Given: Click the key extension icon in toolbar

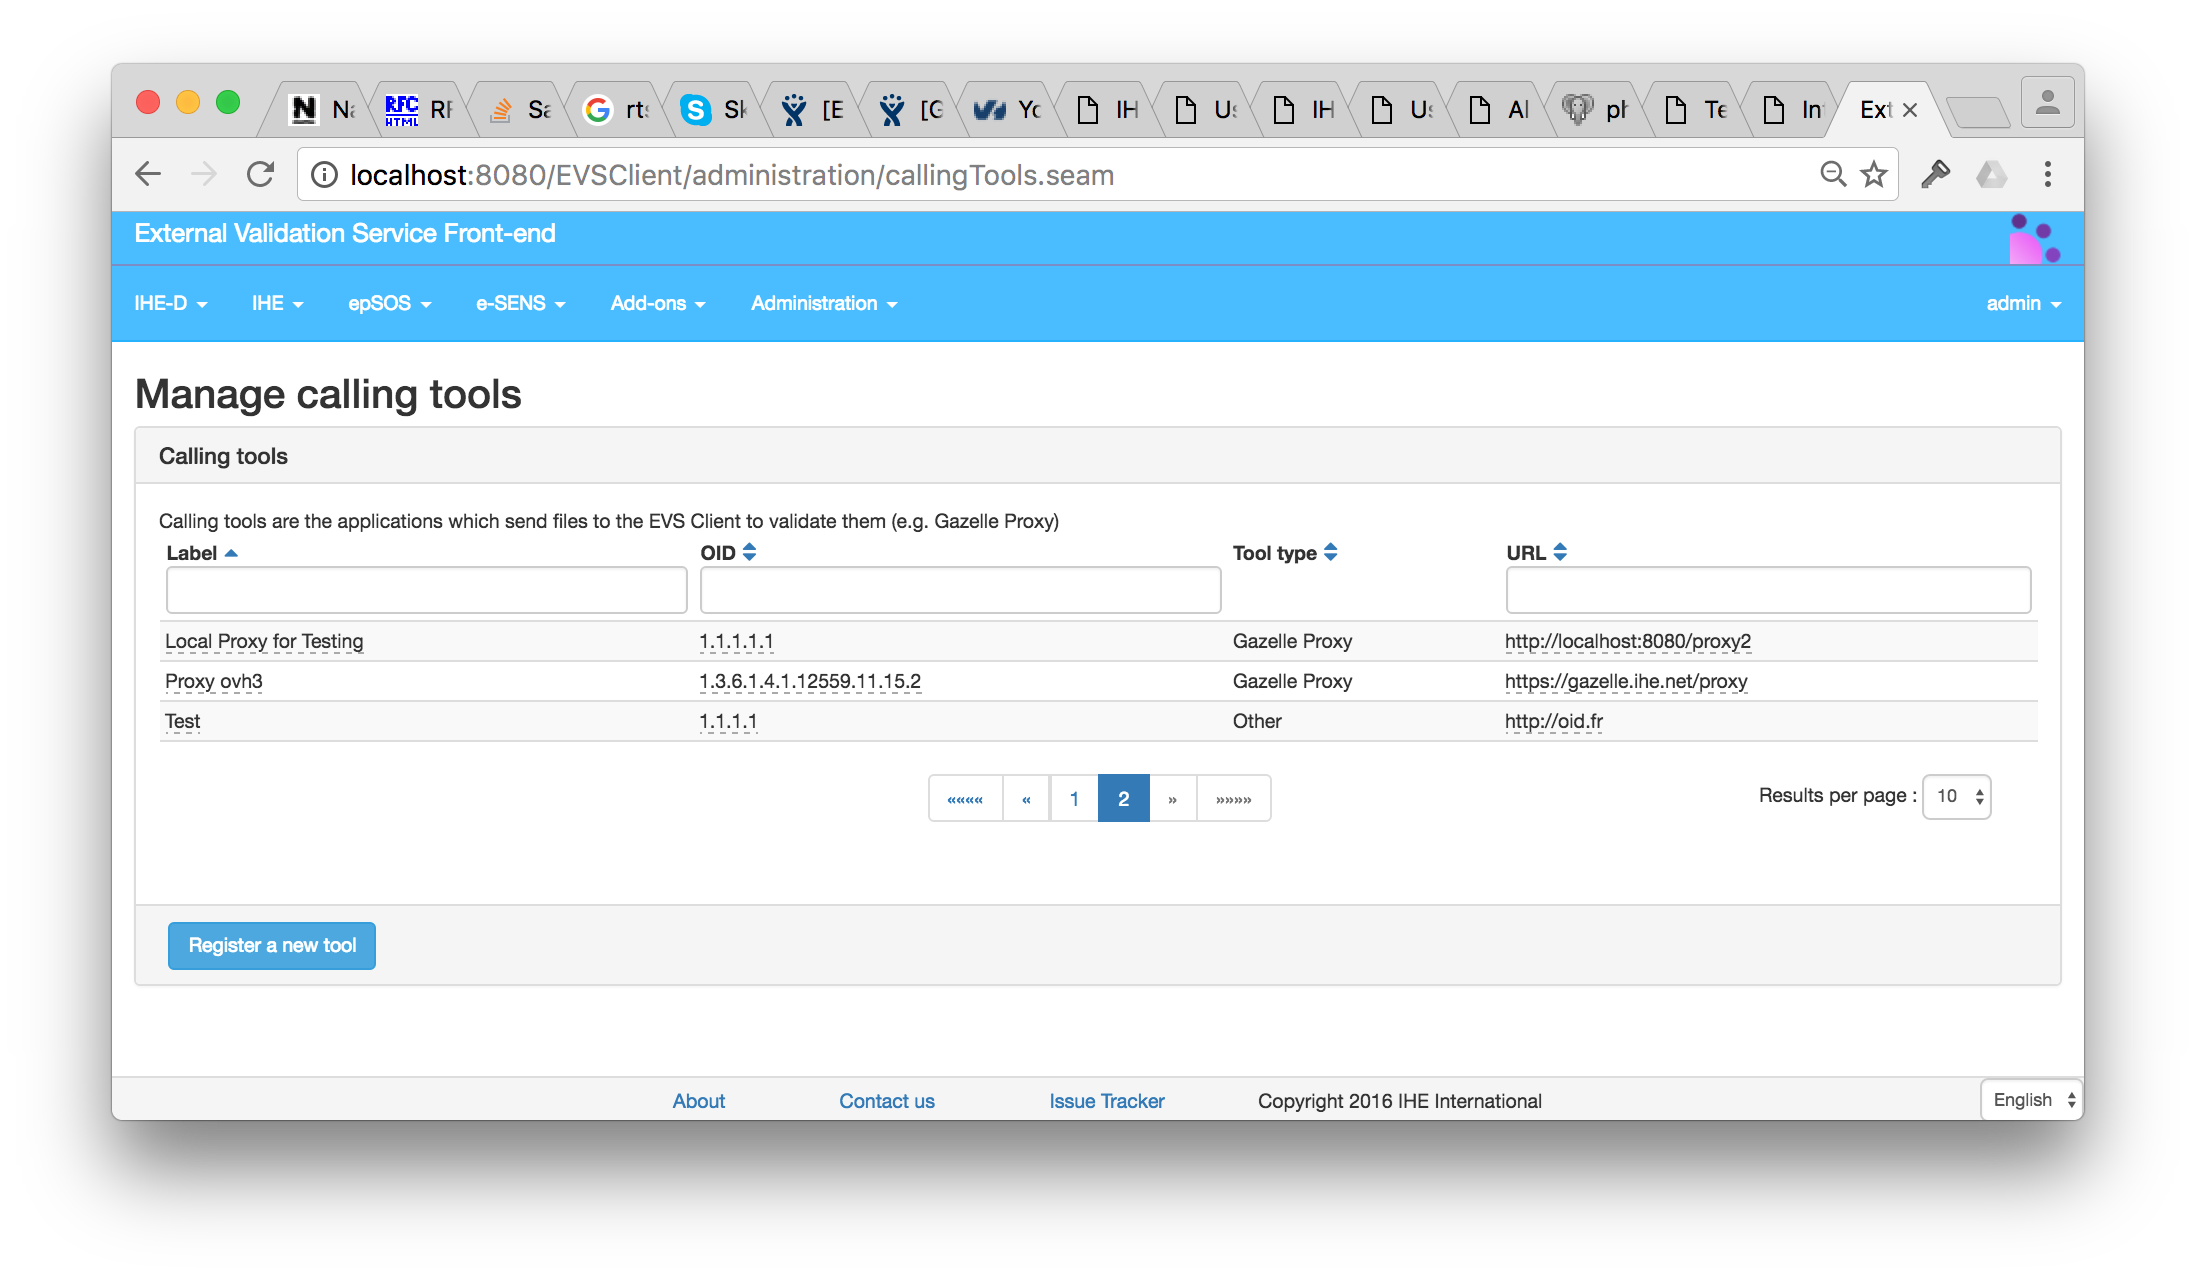Looking at the screenshot, I should point(1935,173).
